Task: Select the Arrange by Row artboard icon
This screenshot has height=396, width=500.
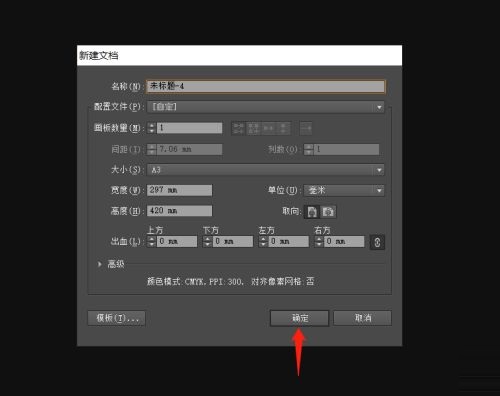Action: (x=268, y=128)
